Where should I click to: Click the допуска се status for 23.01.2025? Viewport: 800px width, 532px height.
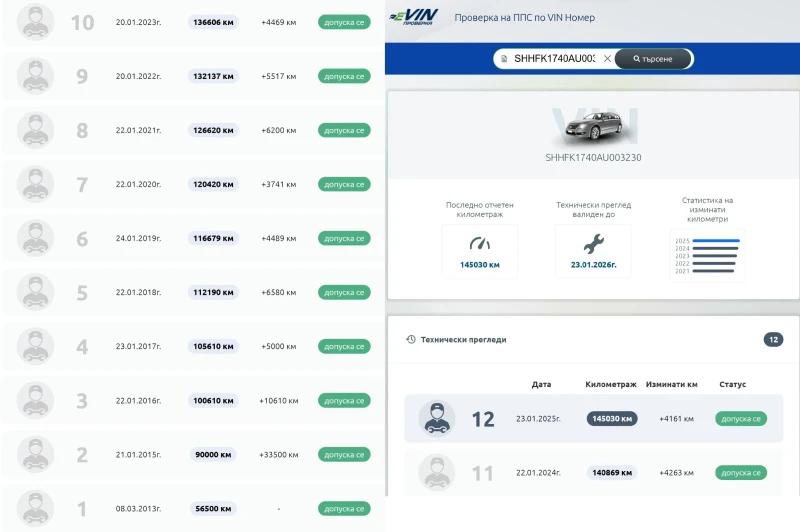click(740, 419)
